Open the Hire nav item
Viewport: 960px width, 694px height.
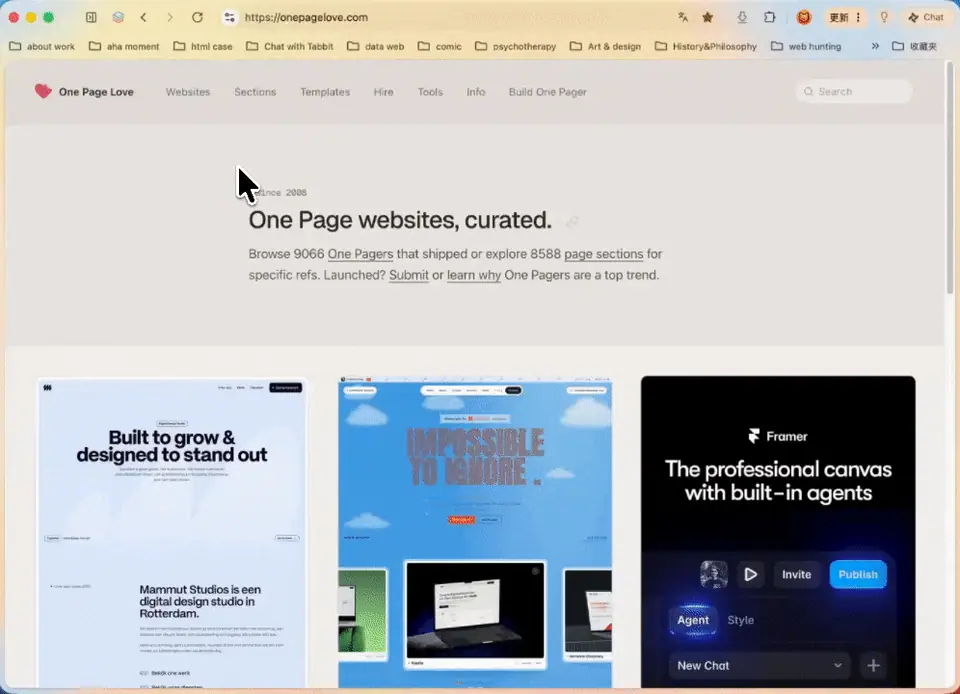point(383,92)
